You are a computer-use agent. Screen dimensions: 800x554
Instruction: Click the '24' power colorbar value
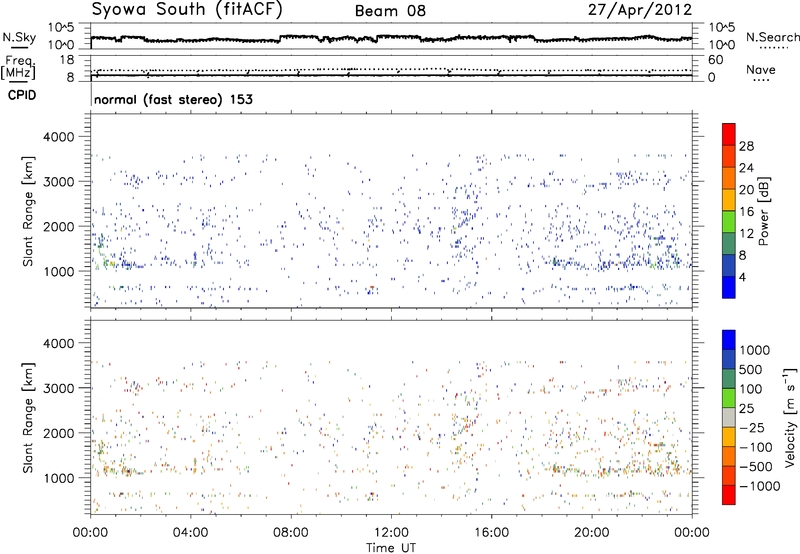point(746,168)
